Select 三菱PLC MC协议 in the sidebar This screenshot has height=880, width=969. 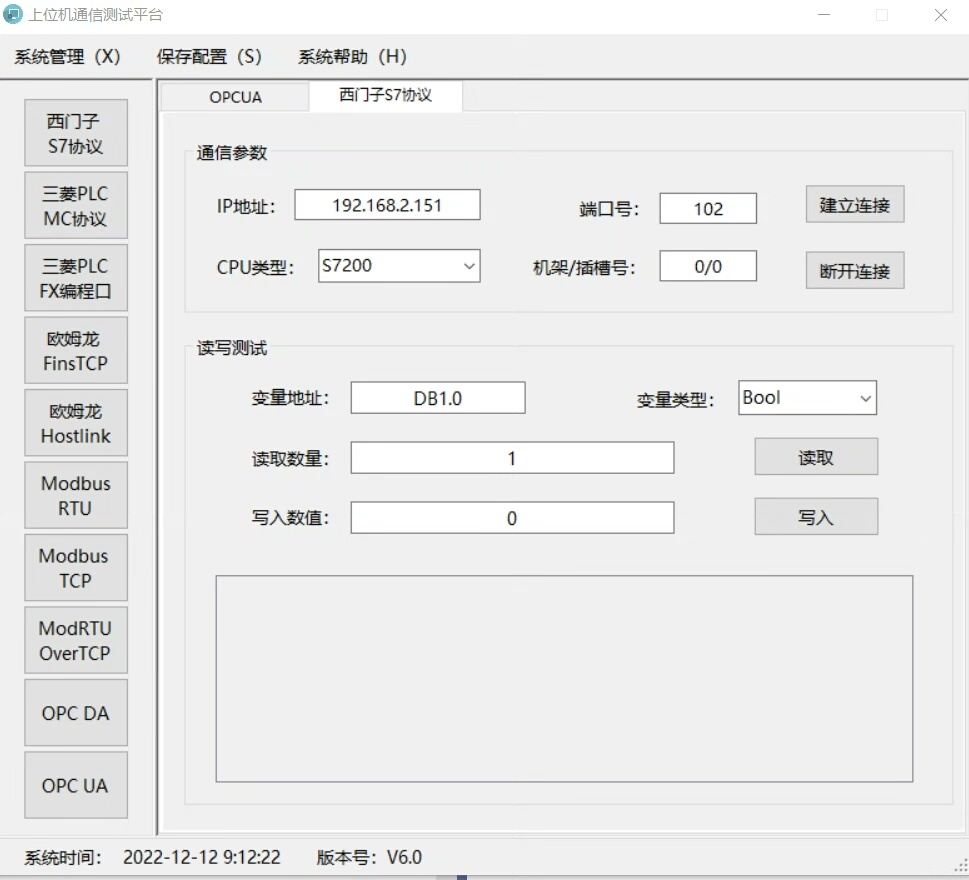[76, 206]
